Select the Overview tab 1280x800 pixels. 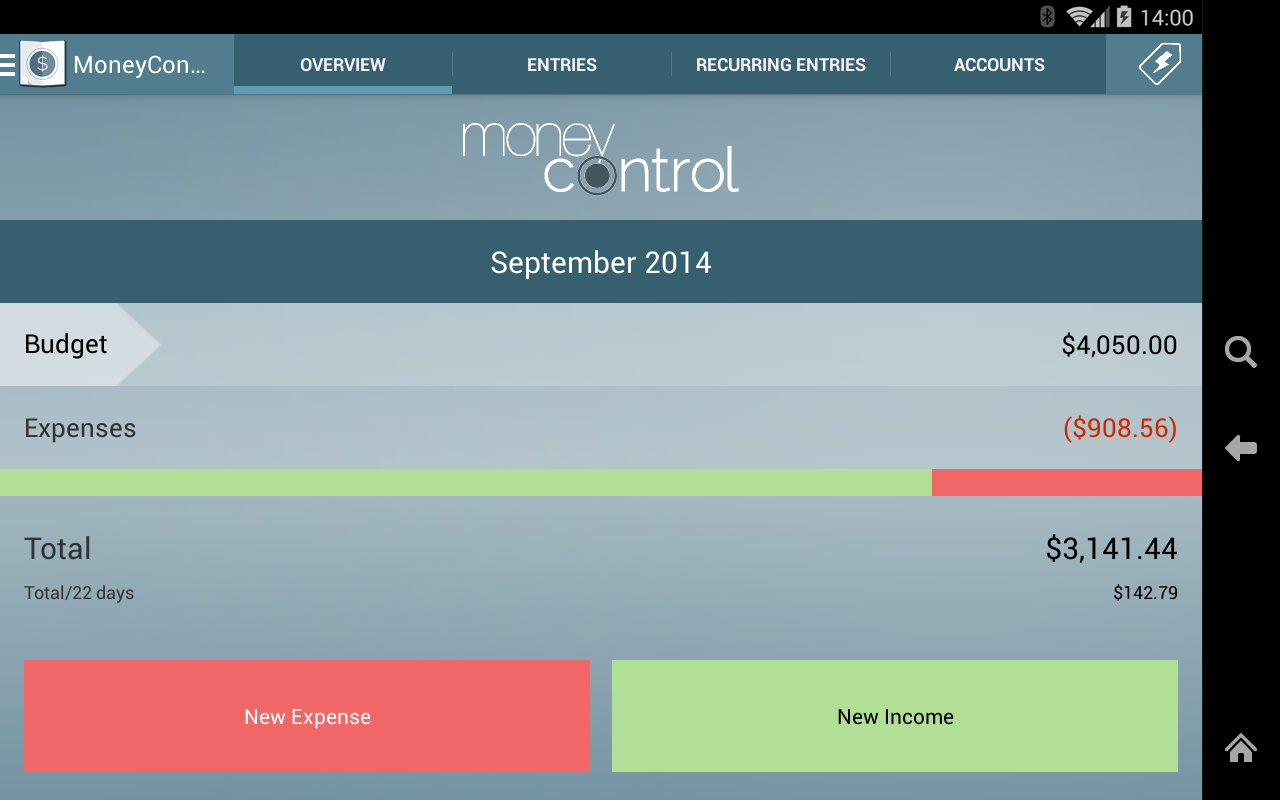click(x=342, y=64)
